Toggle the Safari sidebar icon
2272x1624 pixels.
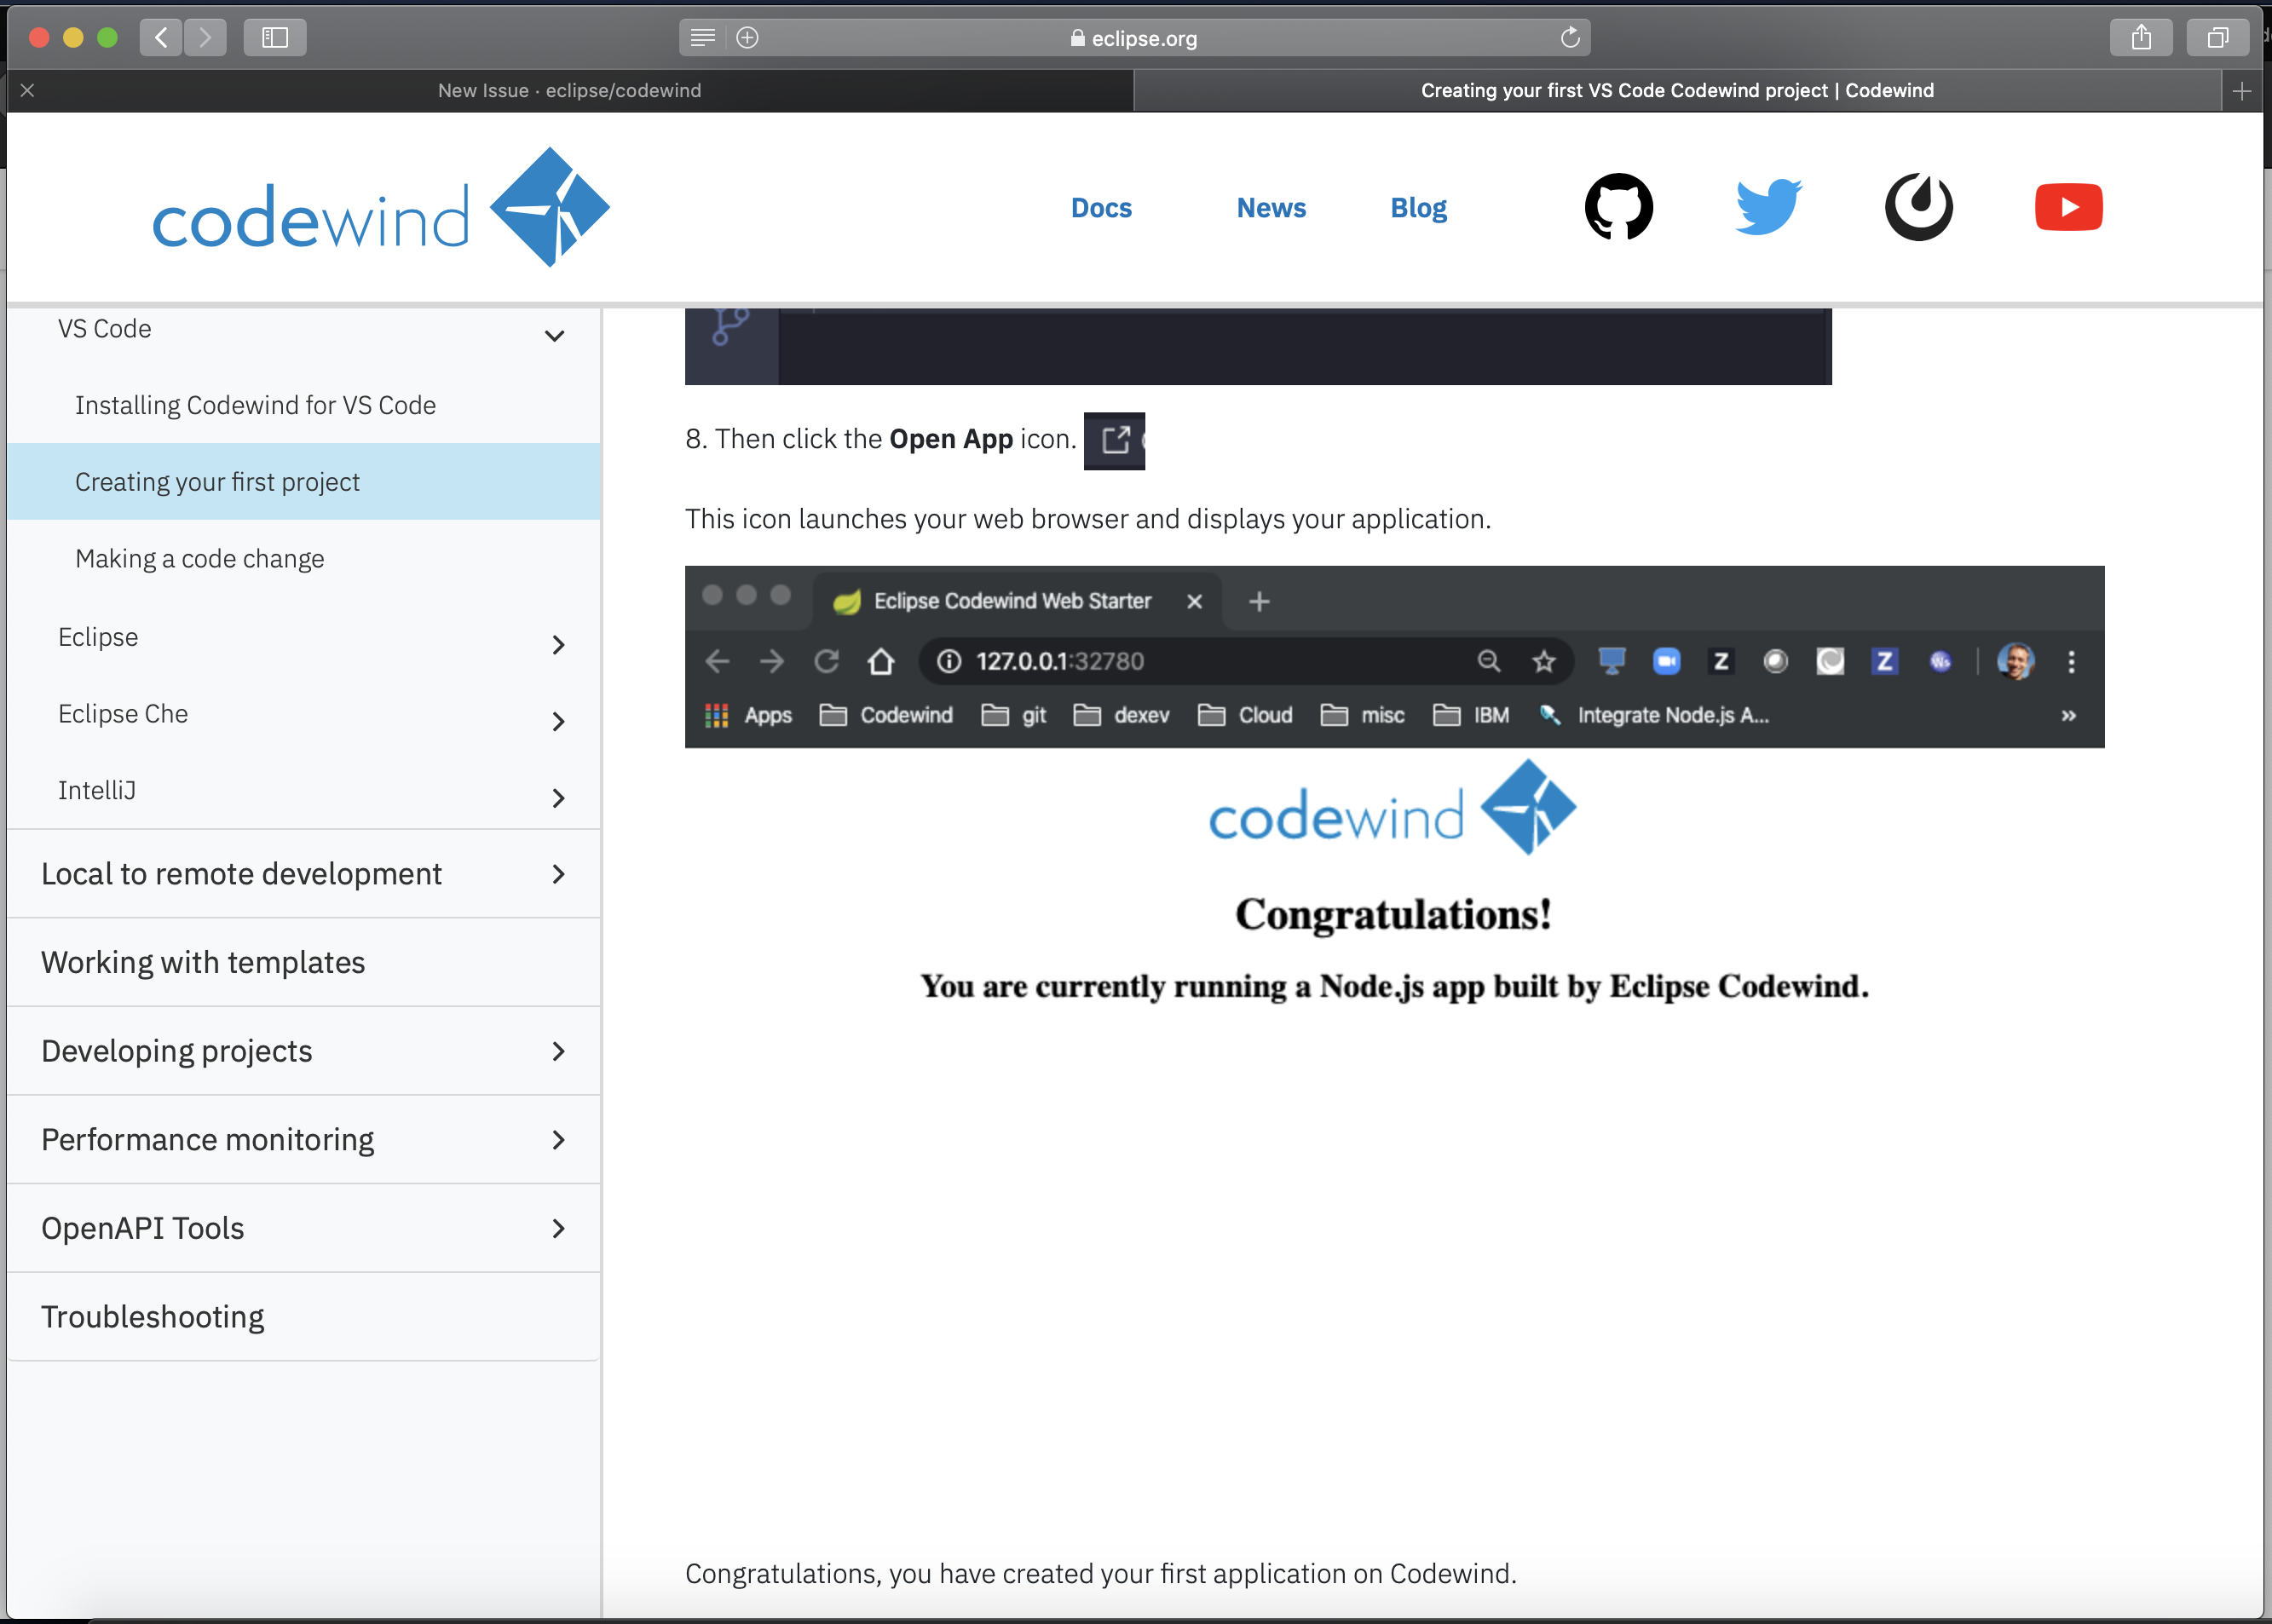pyautogui.click(x=275, y=38)
